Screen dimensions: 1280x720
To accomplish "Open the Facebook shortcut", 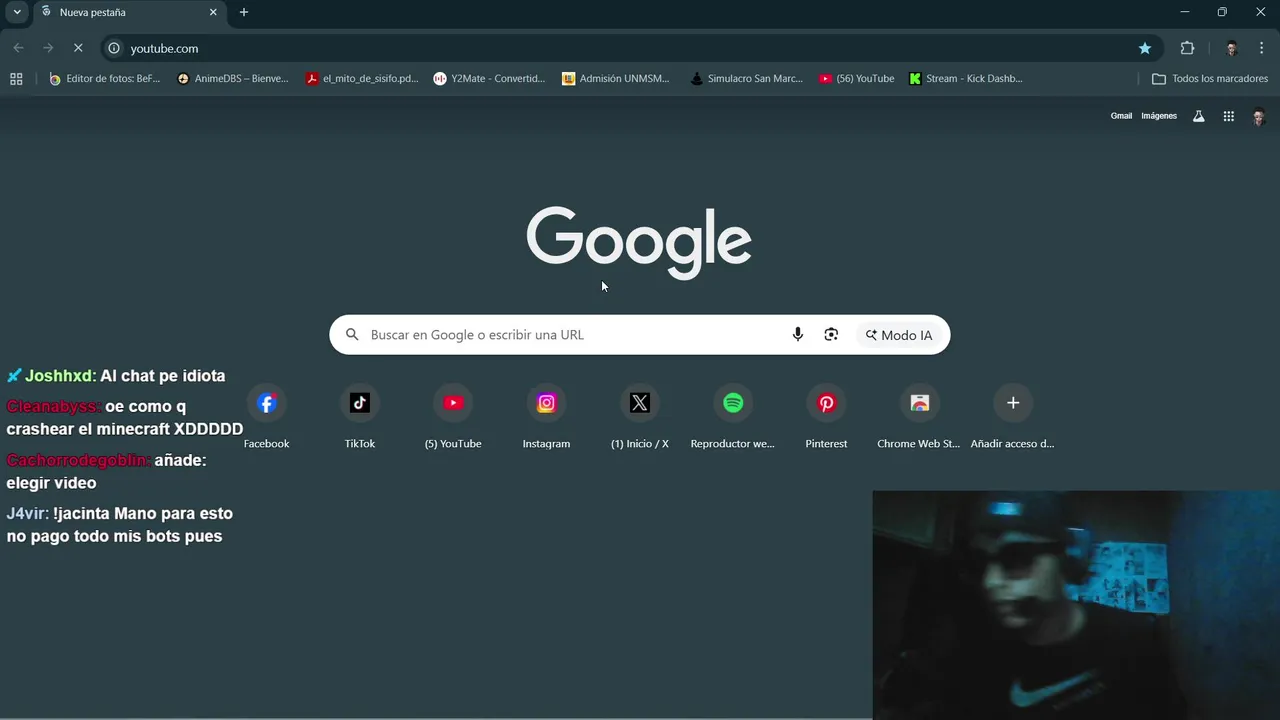I will [266, 418].
